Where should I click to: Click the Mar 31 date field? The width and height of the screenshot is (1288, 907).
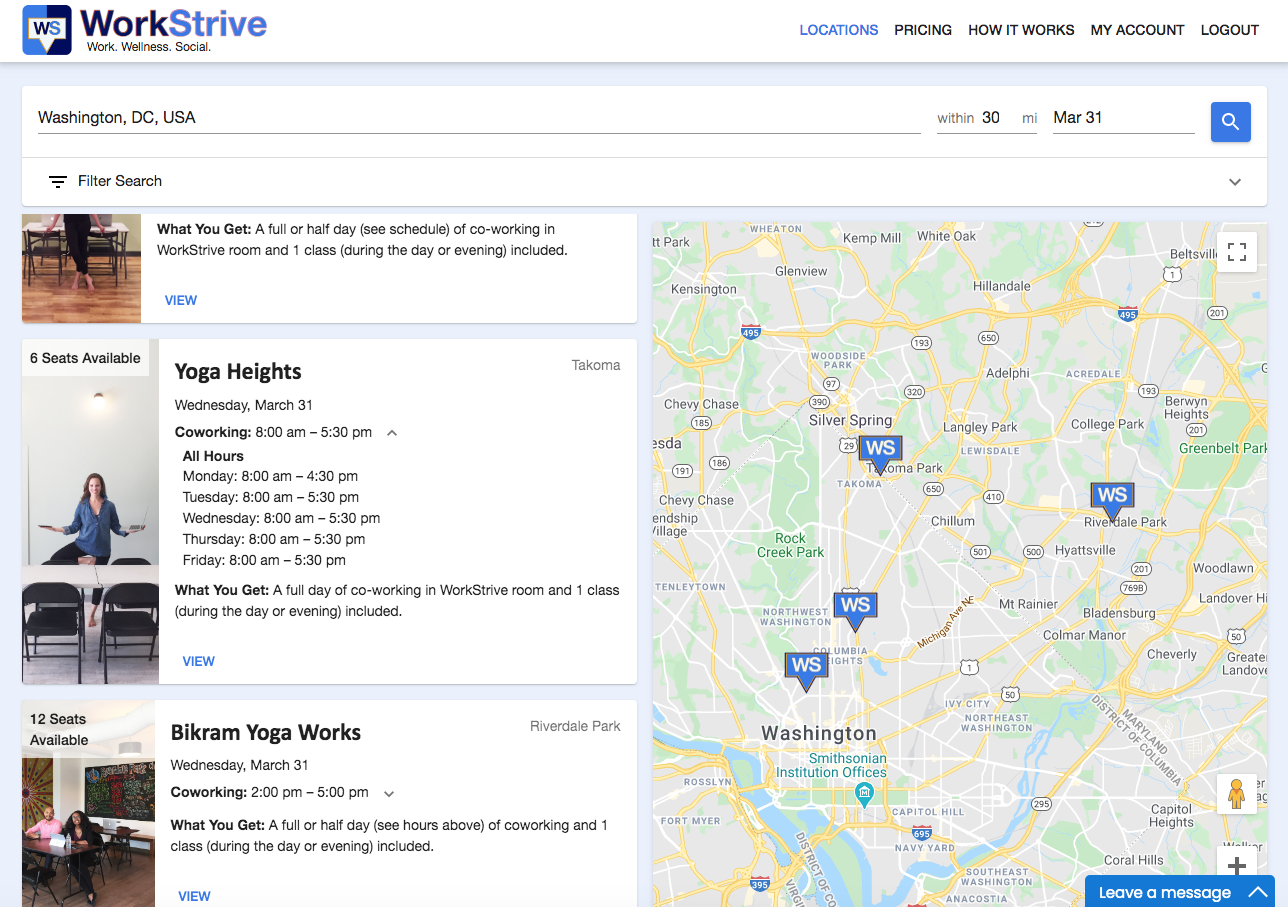(1123, 118)
